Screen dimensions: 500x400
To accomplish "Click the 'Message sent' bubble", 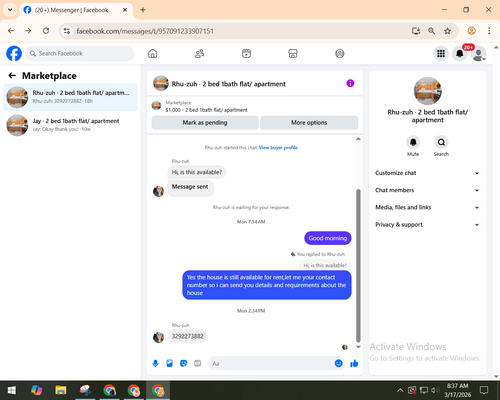I will tap(190, 187).
